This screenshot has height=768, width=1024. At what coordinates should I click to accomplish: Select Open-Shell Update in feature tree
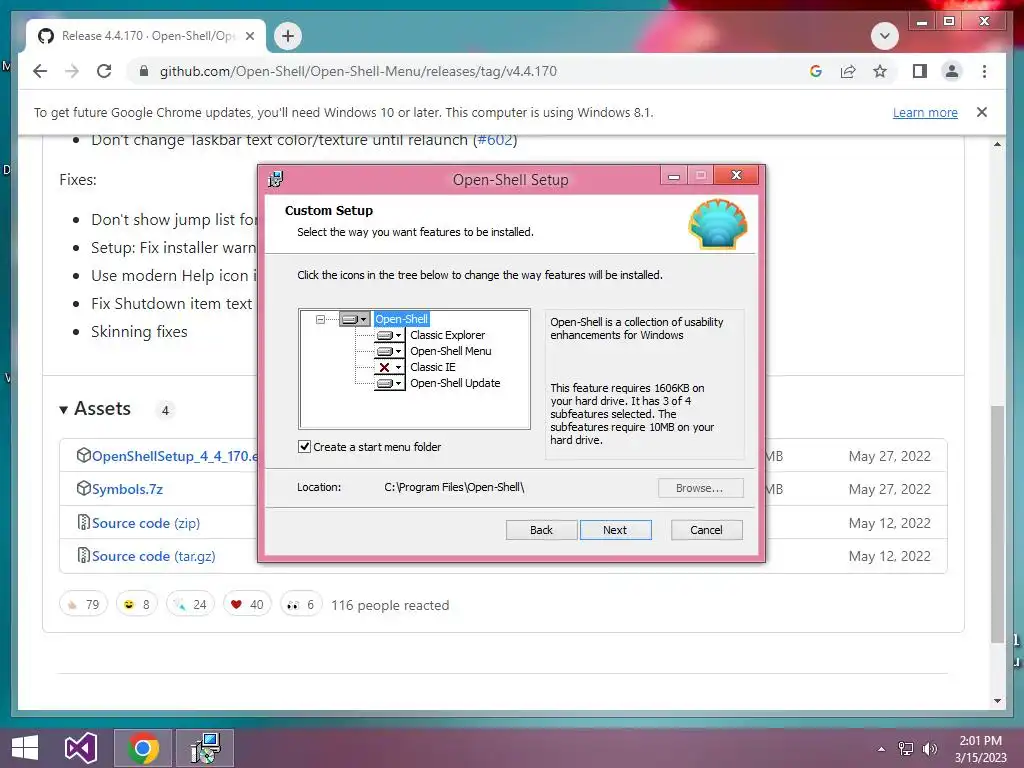coord(455,383)
